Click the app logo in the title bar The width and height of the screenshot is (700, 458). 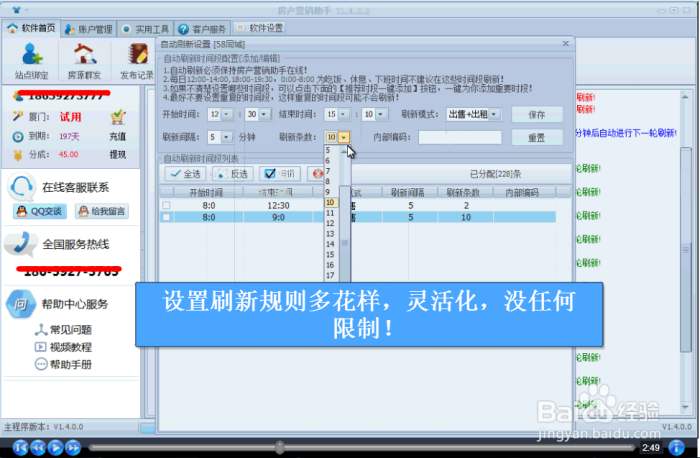tap(16, 10)
